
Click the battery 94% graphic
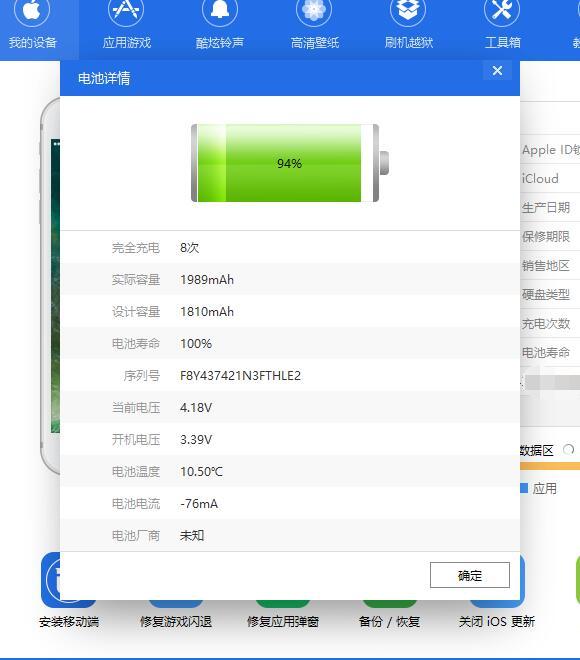pos(290,163)
